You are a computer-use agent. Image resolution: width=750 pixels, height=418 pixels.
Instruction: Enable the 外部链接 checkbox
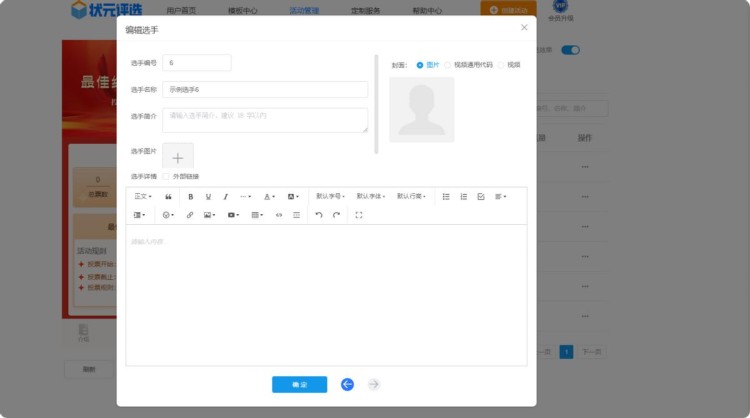click(x=166, y=177)
